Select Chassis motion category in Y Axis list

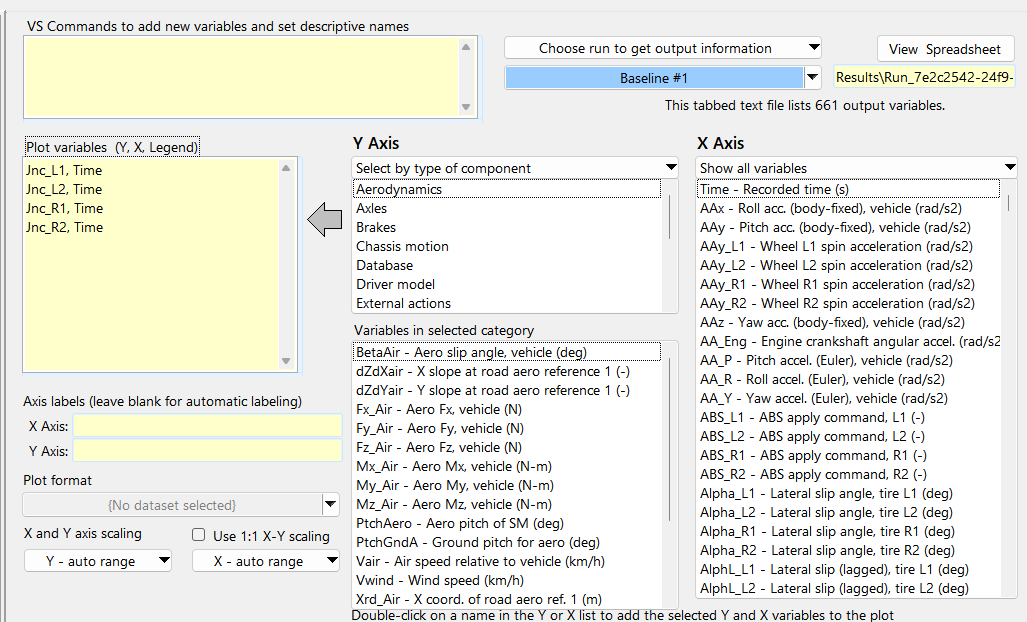402,246
